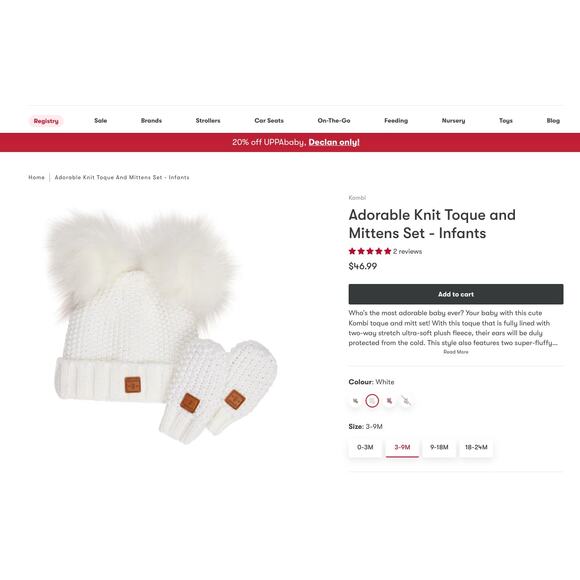Image resolution: width=580 pixels, height=580 pixels.
Task: Select the circled White colour swatch
Action: pyautogui.click(x=372, y=401)
